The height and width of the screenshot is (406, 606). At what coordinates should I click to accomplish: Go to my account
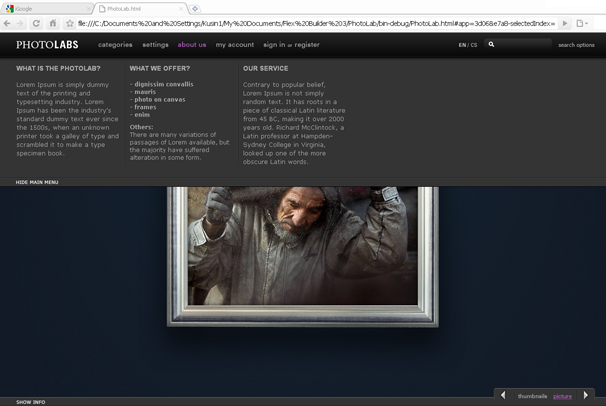(235, 45)
